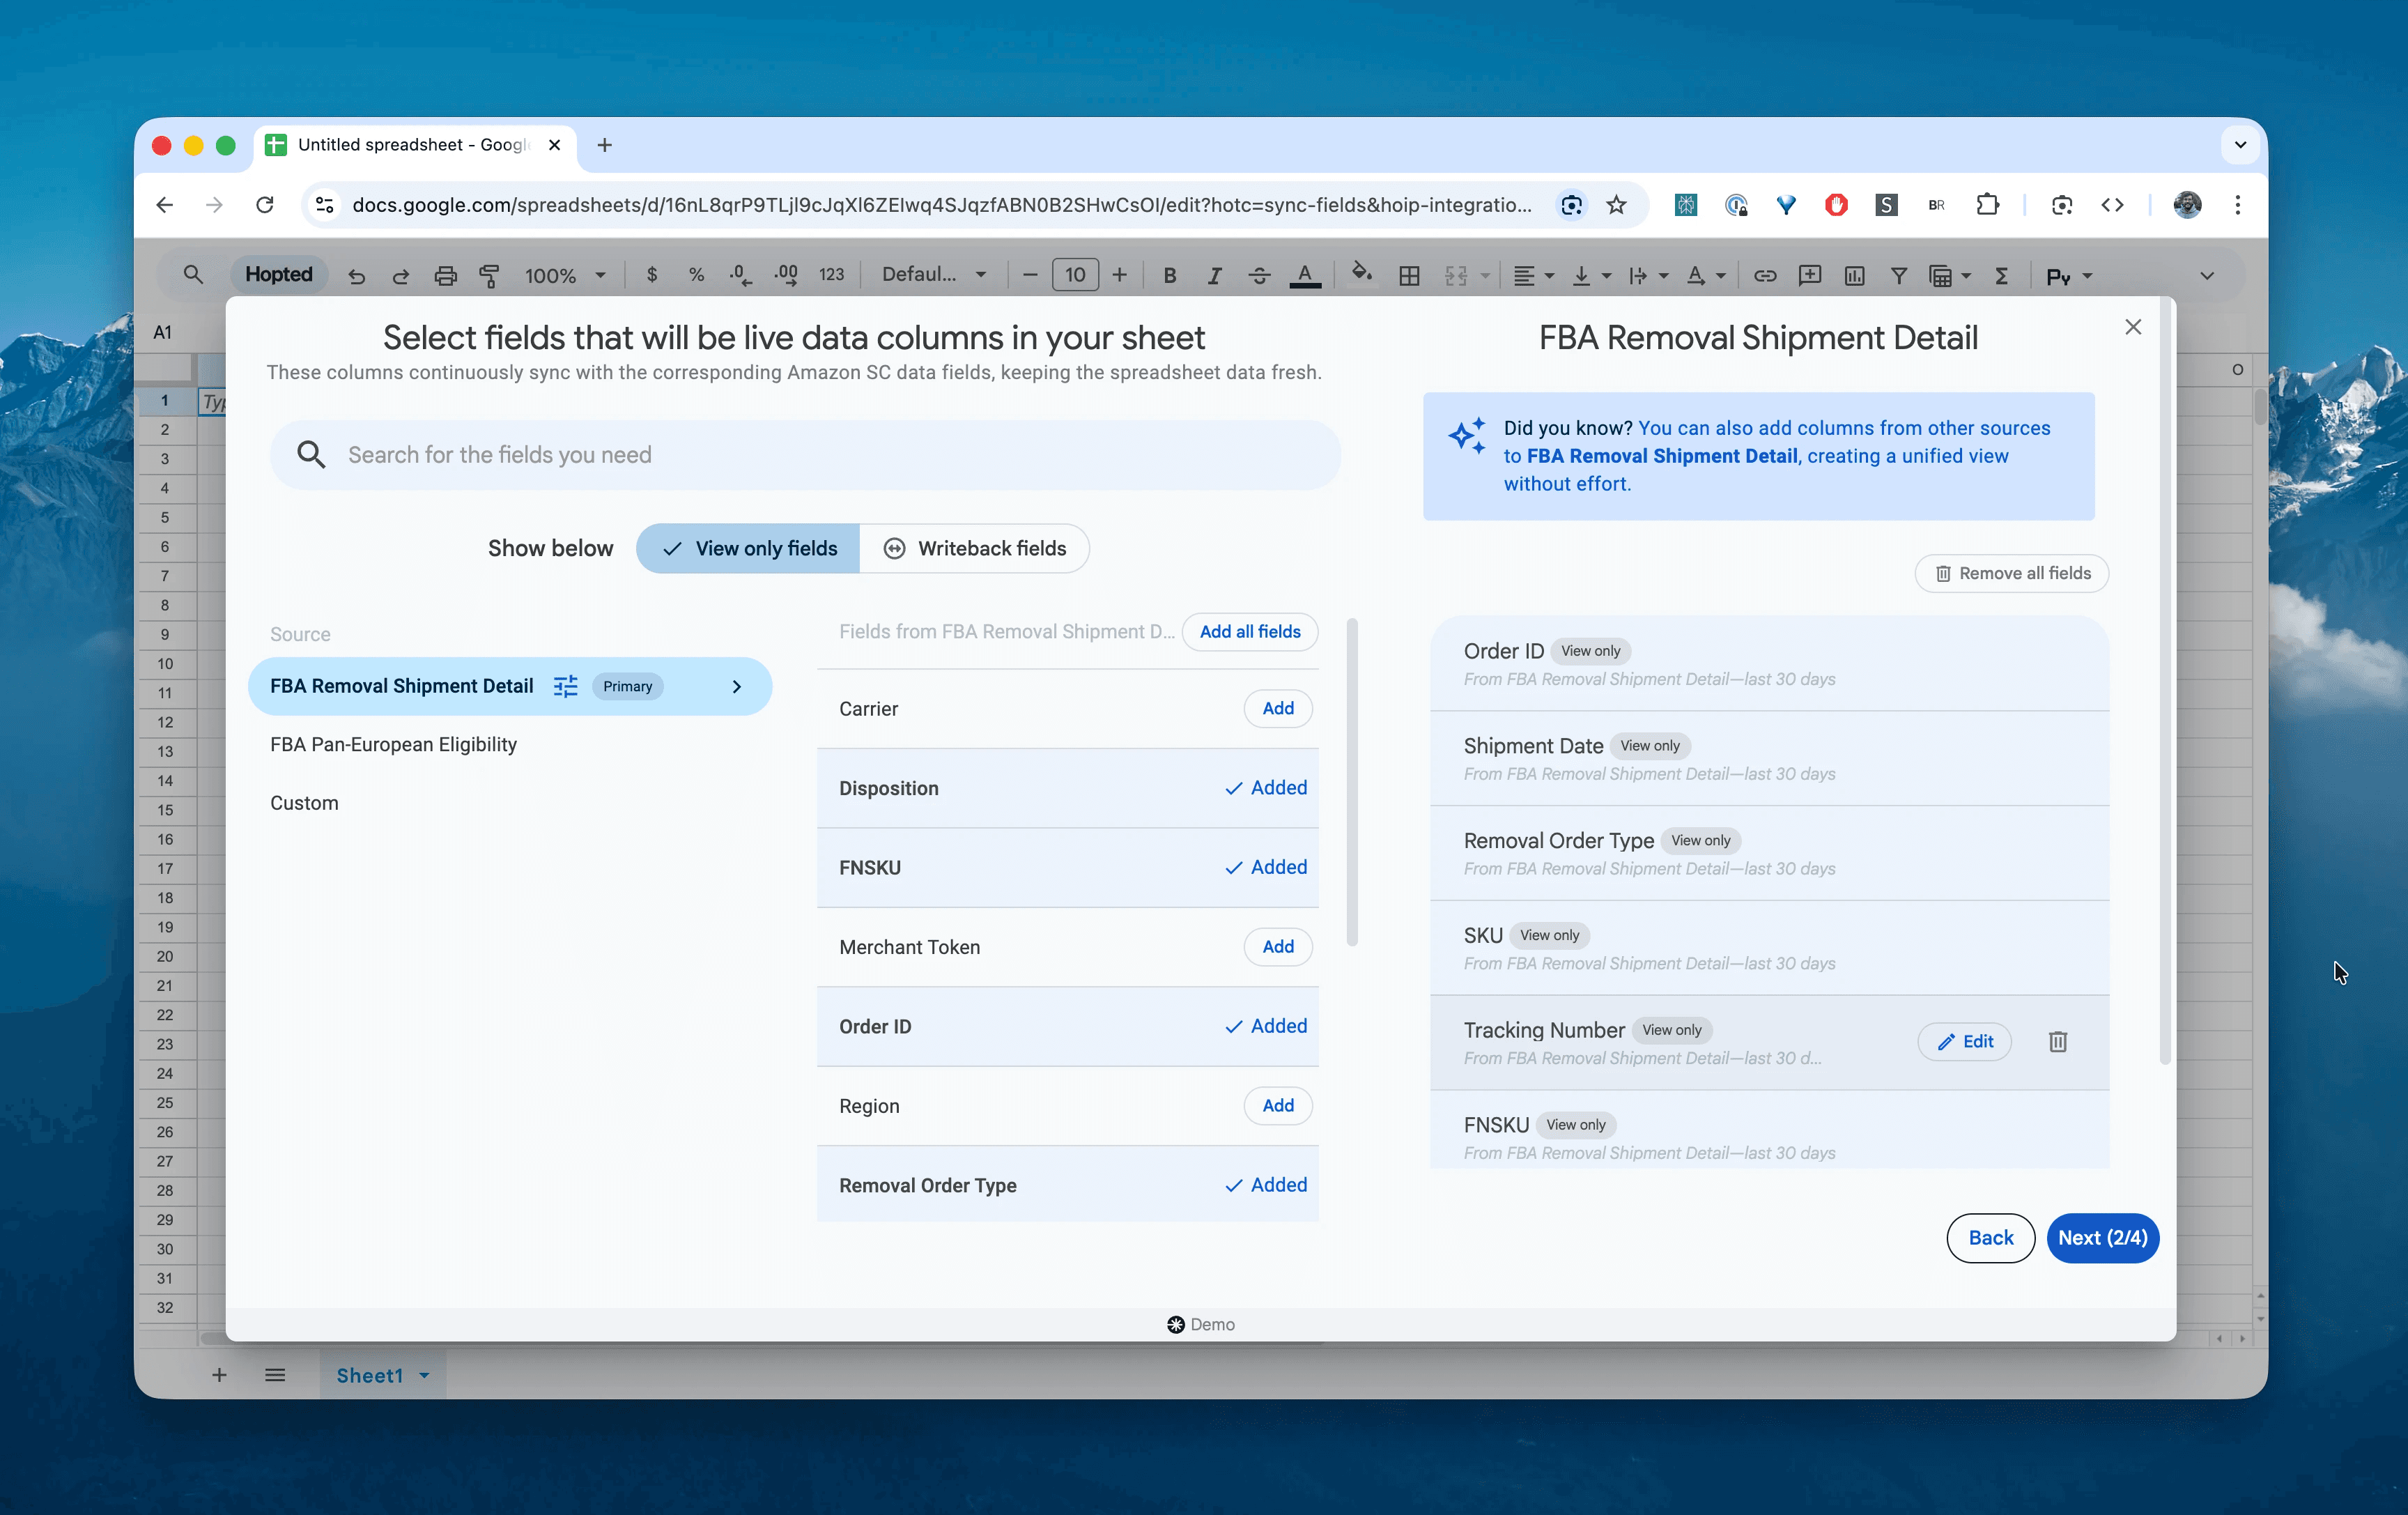Format as percent icon
This screenshot has height=1515, width=2408.
click(697, 275)
